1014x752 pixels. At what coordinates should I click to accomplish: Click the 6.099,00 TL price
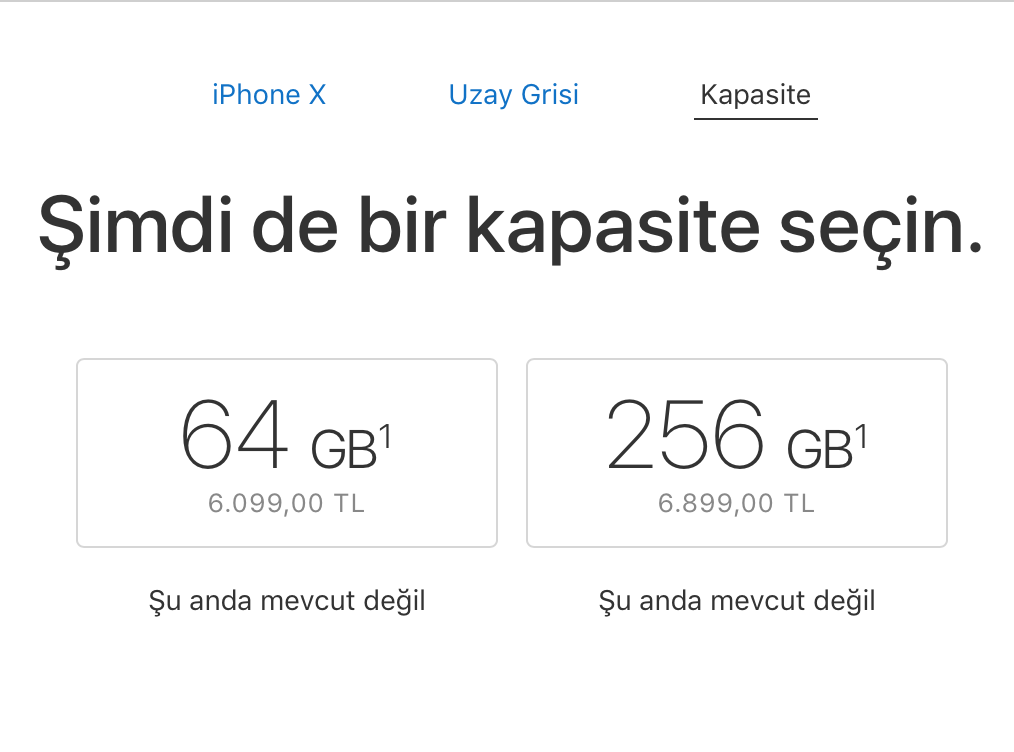pyautogui.click(x=286, y=503)
